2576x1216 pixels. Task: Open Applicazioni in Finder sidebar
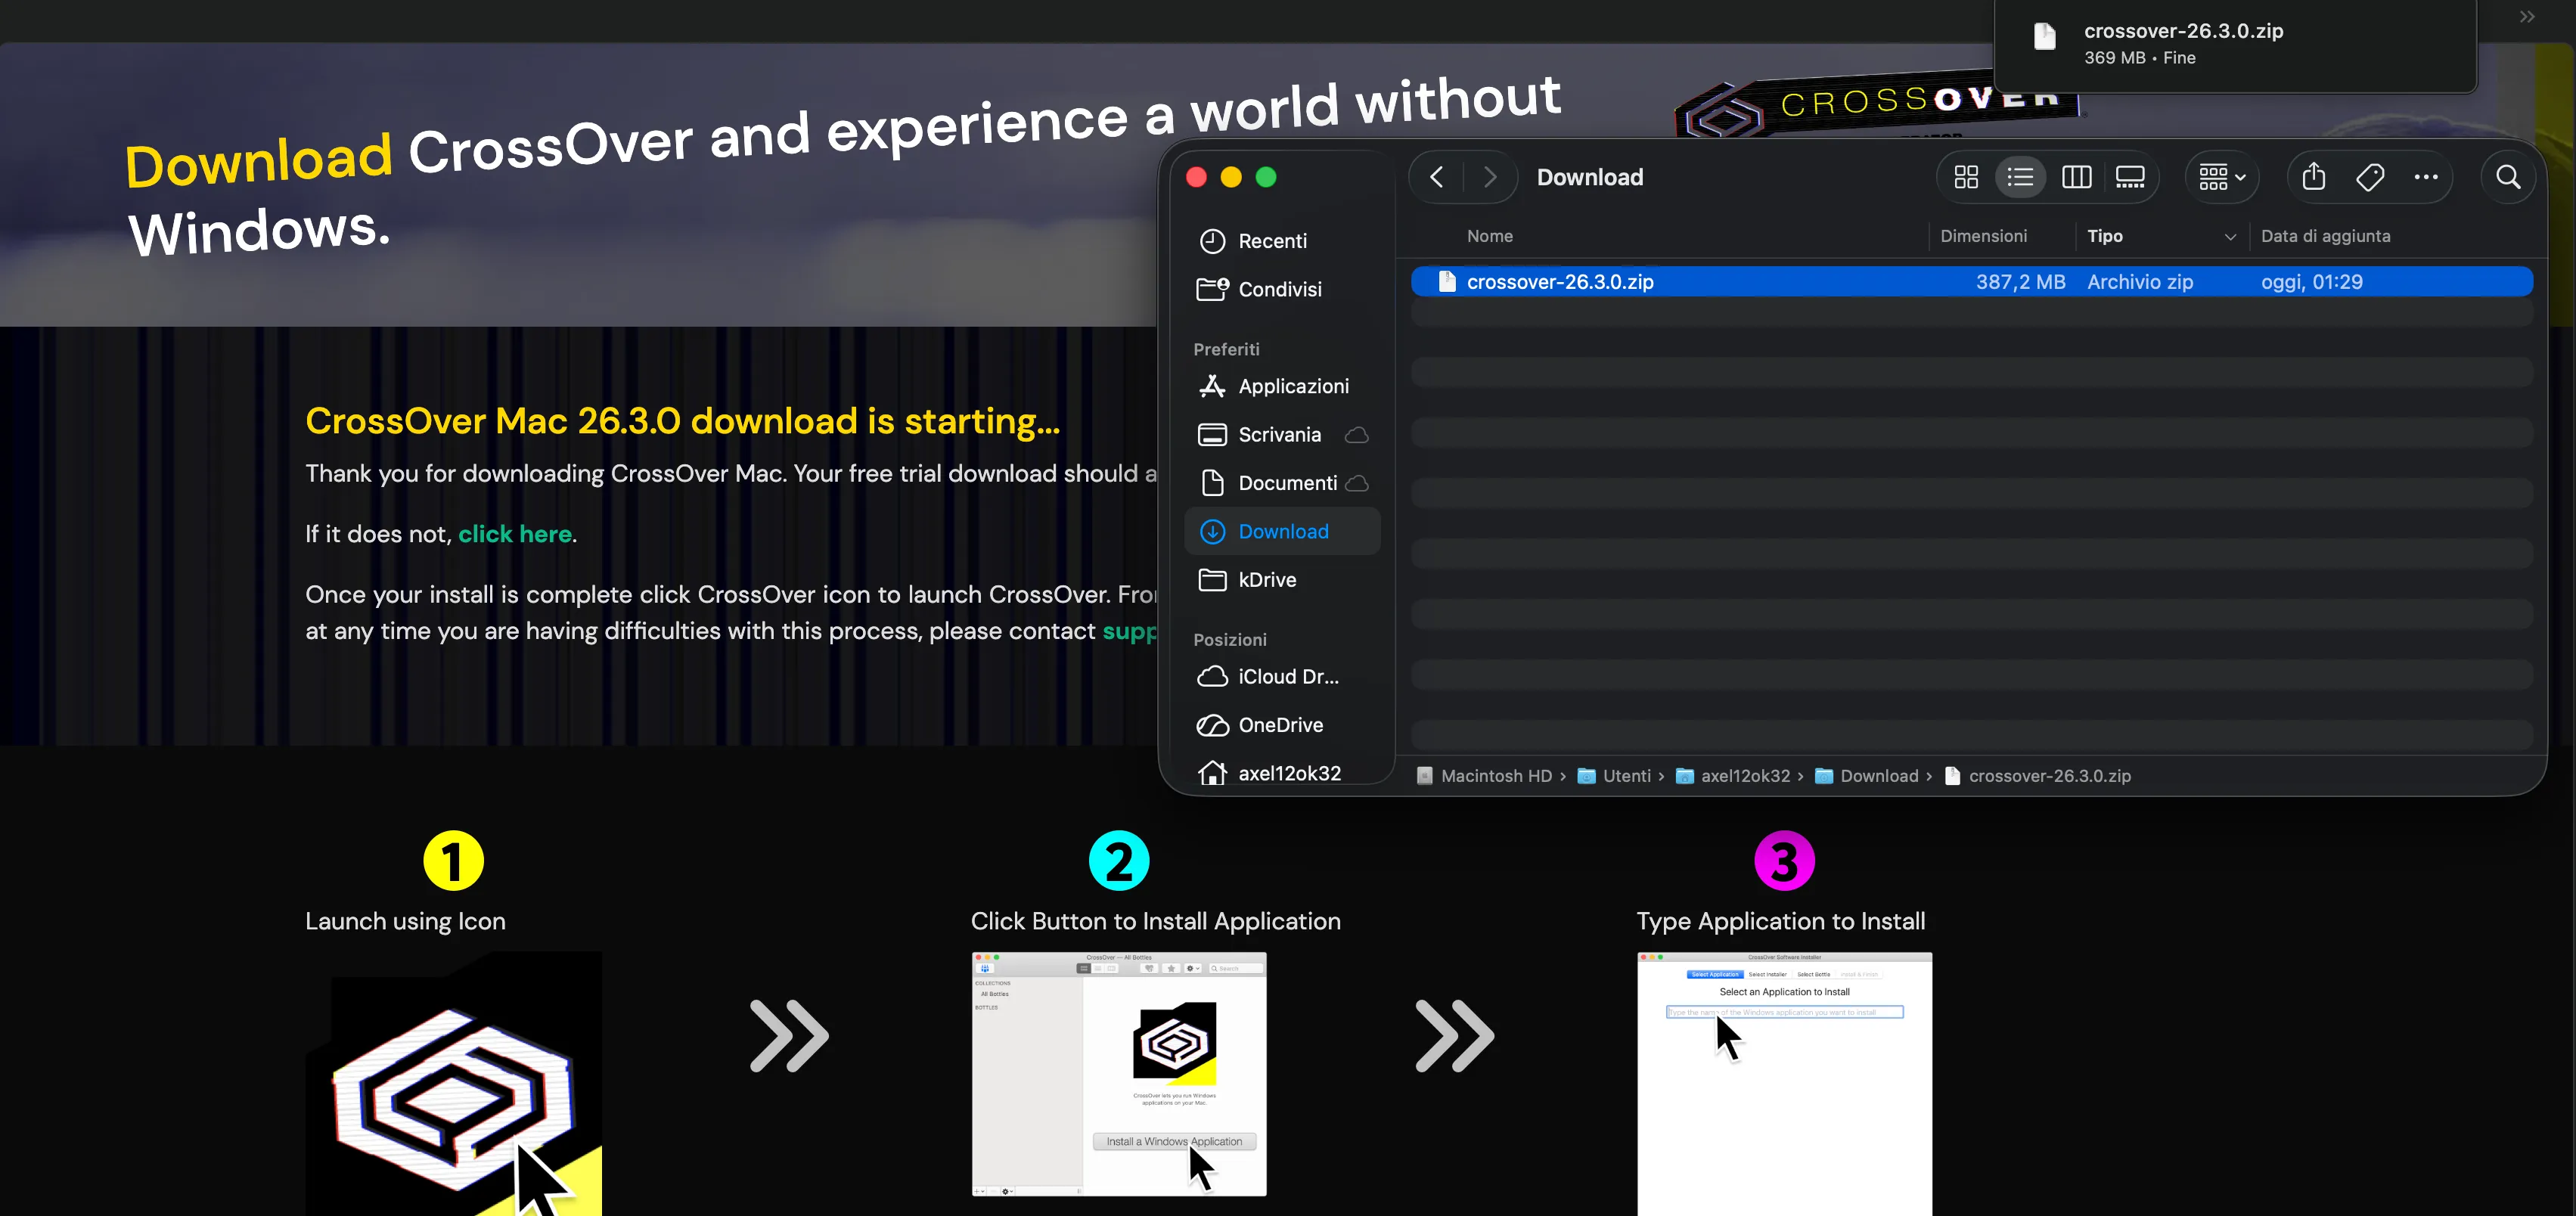1282,386
